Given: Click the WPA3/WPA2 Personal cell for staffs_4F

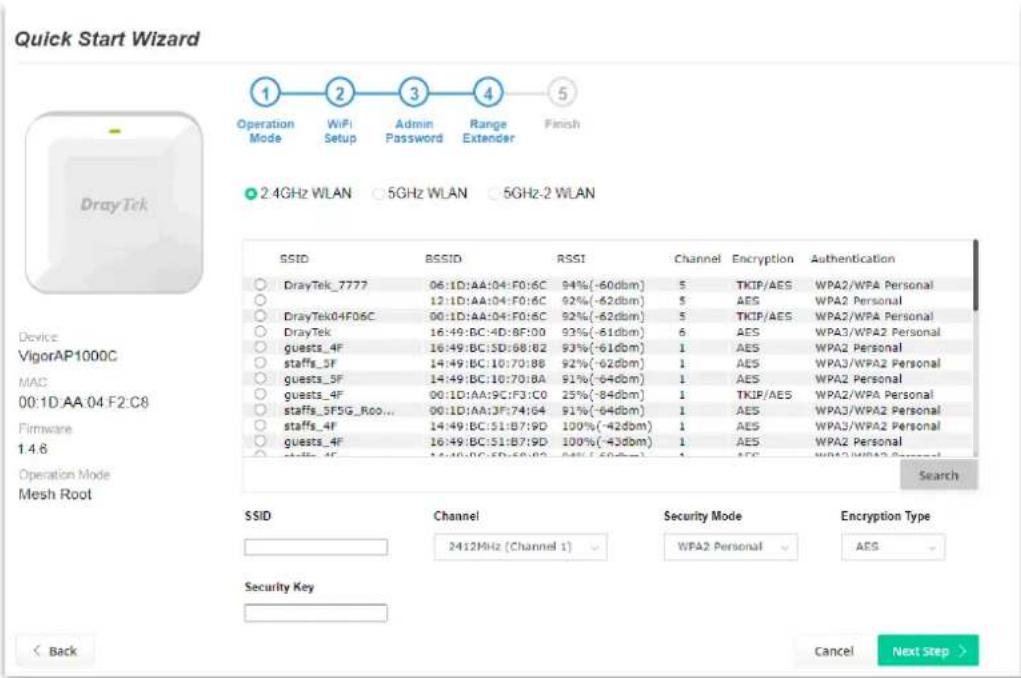Looking at the screenshot, I should 877,426.
